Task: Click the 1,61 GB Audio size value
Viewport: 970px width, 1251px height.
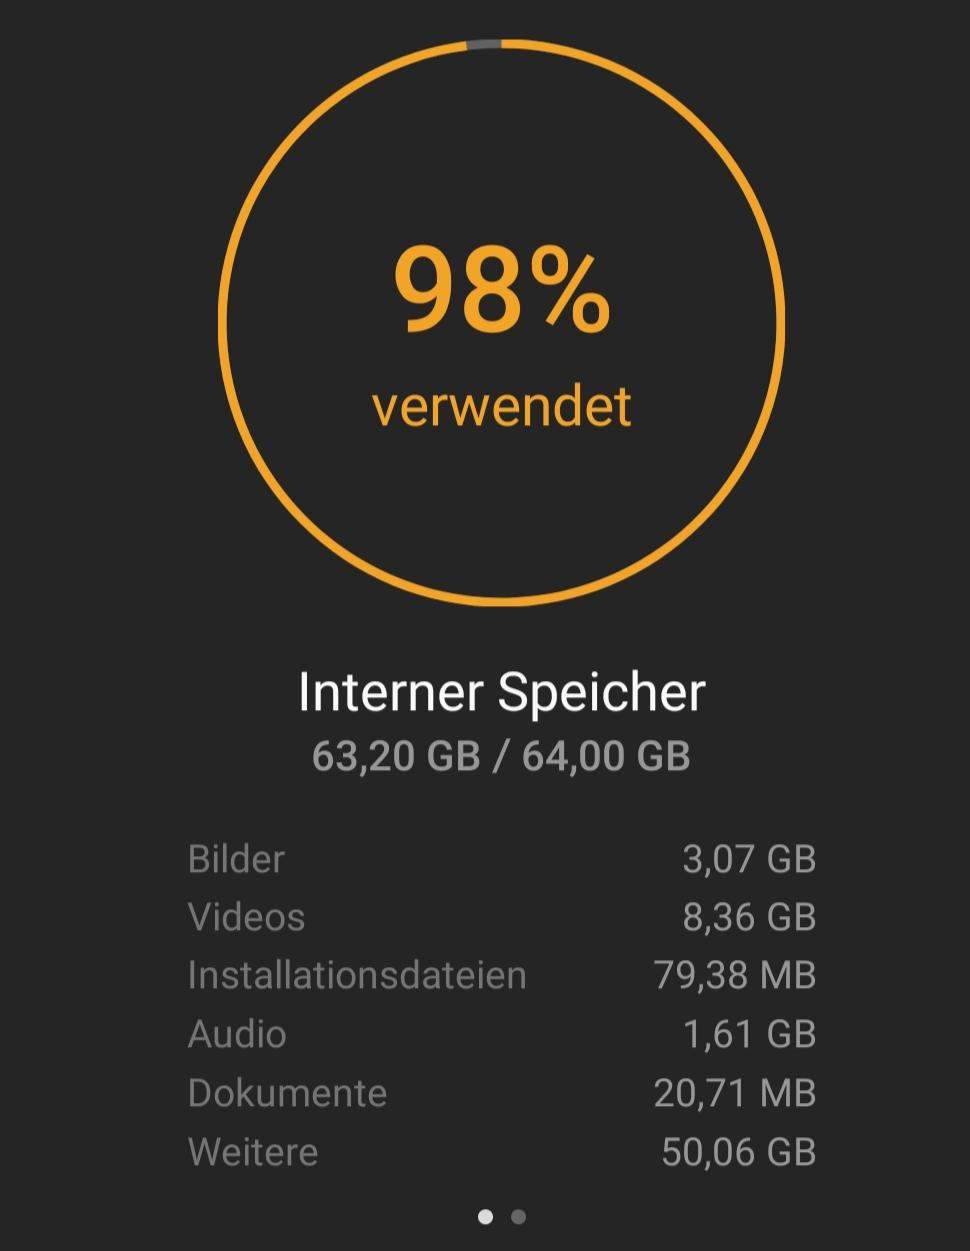Action: coord(749,1034)
